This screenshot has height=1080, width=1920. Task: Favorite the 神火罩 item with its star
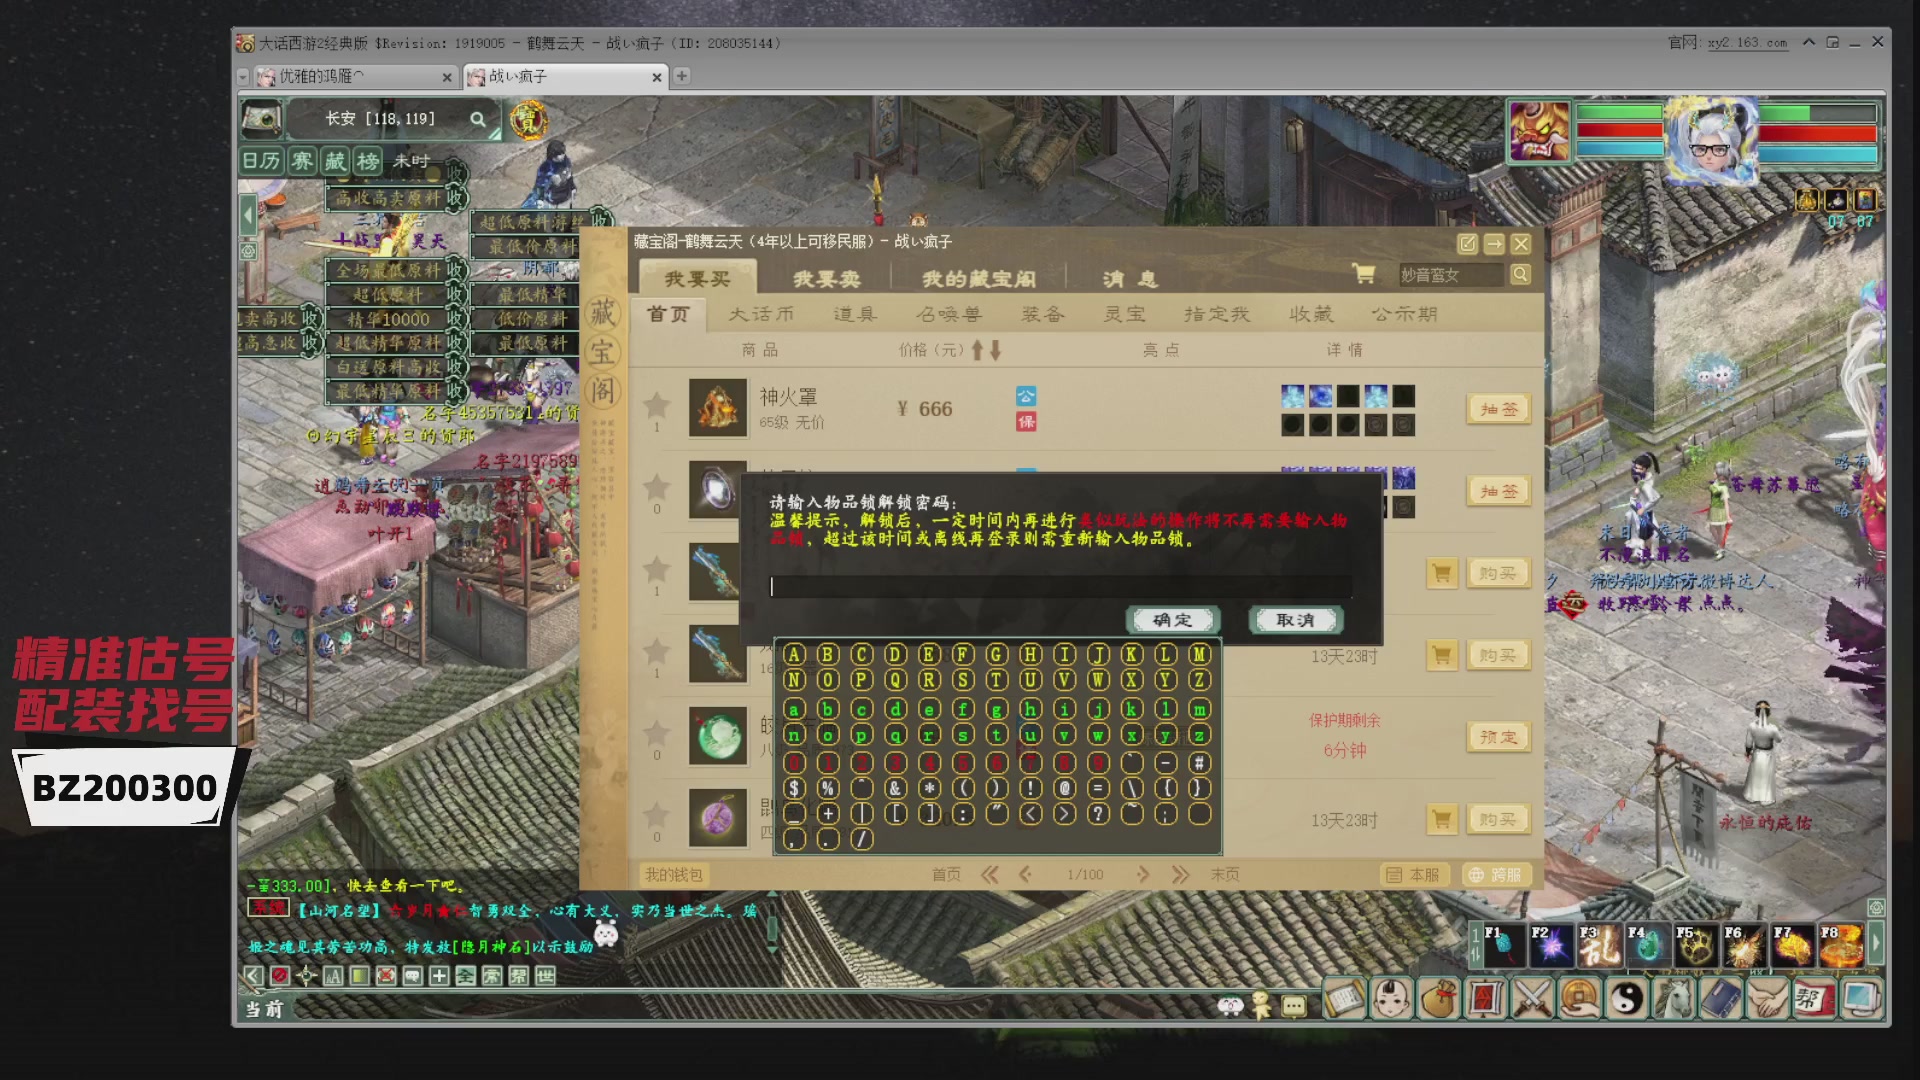[656, 405]
